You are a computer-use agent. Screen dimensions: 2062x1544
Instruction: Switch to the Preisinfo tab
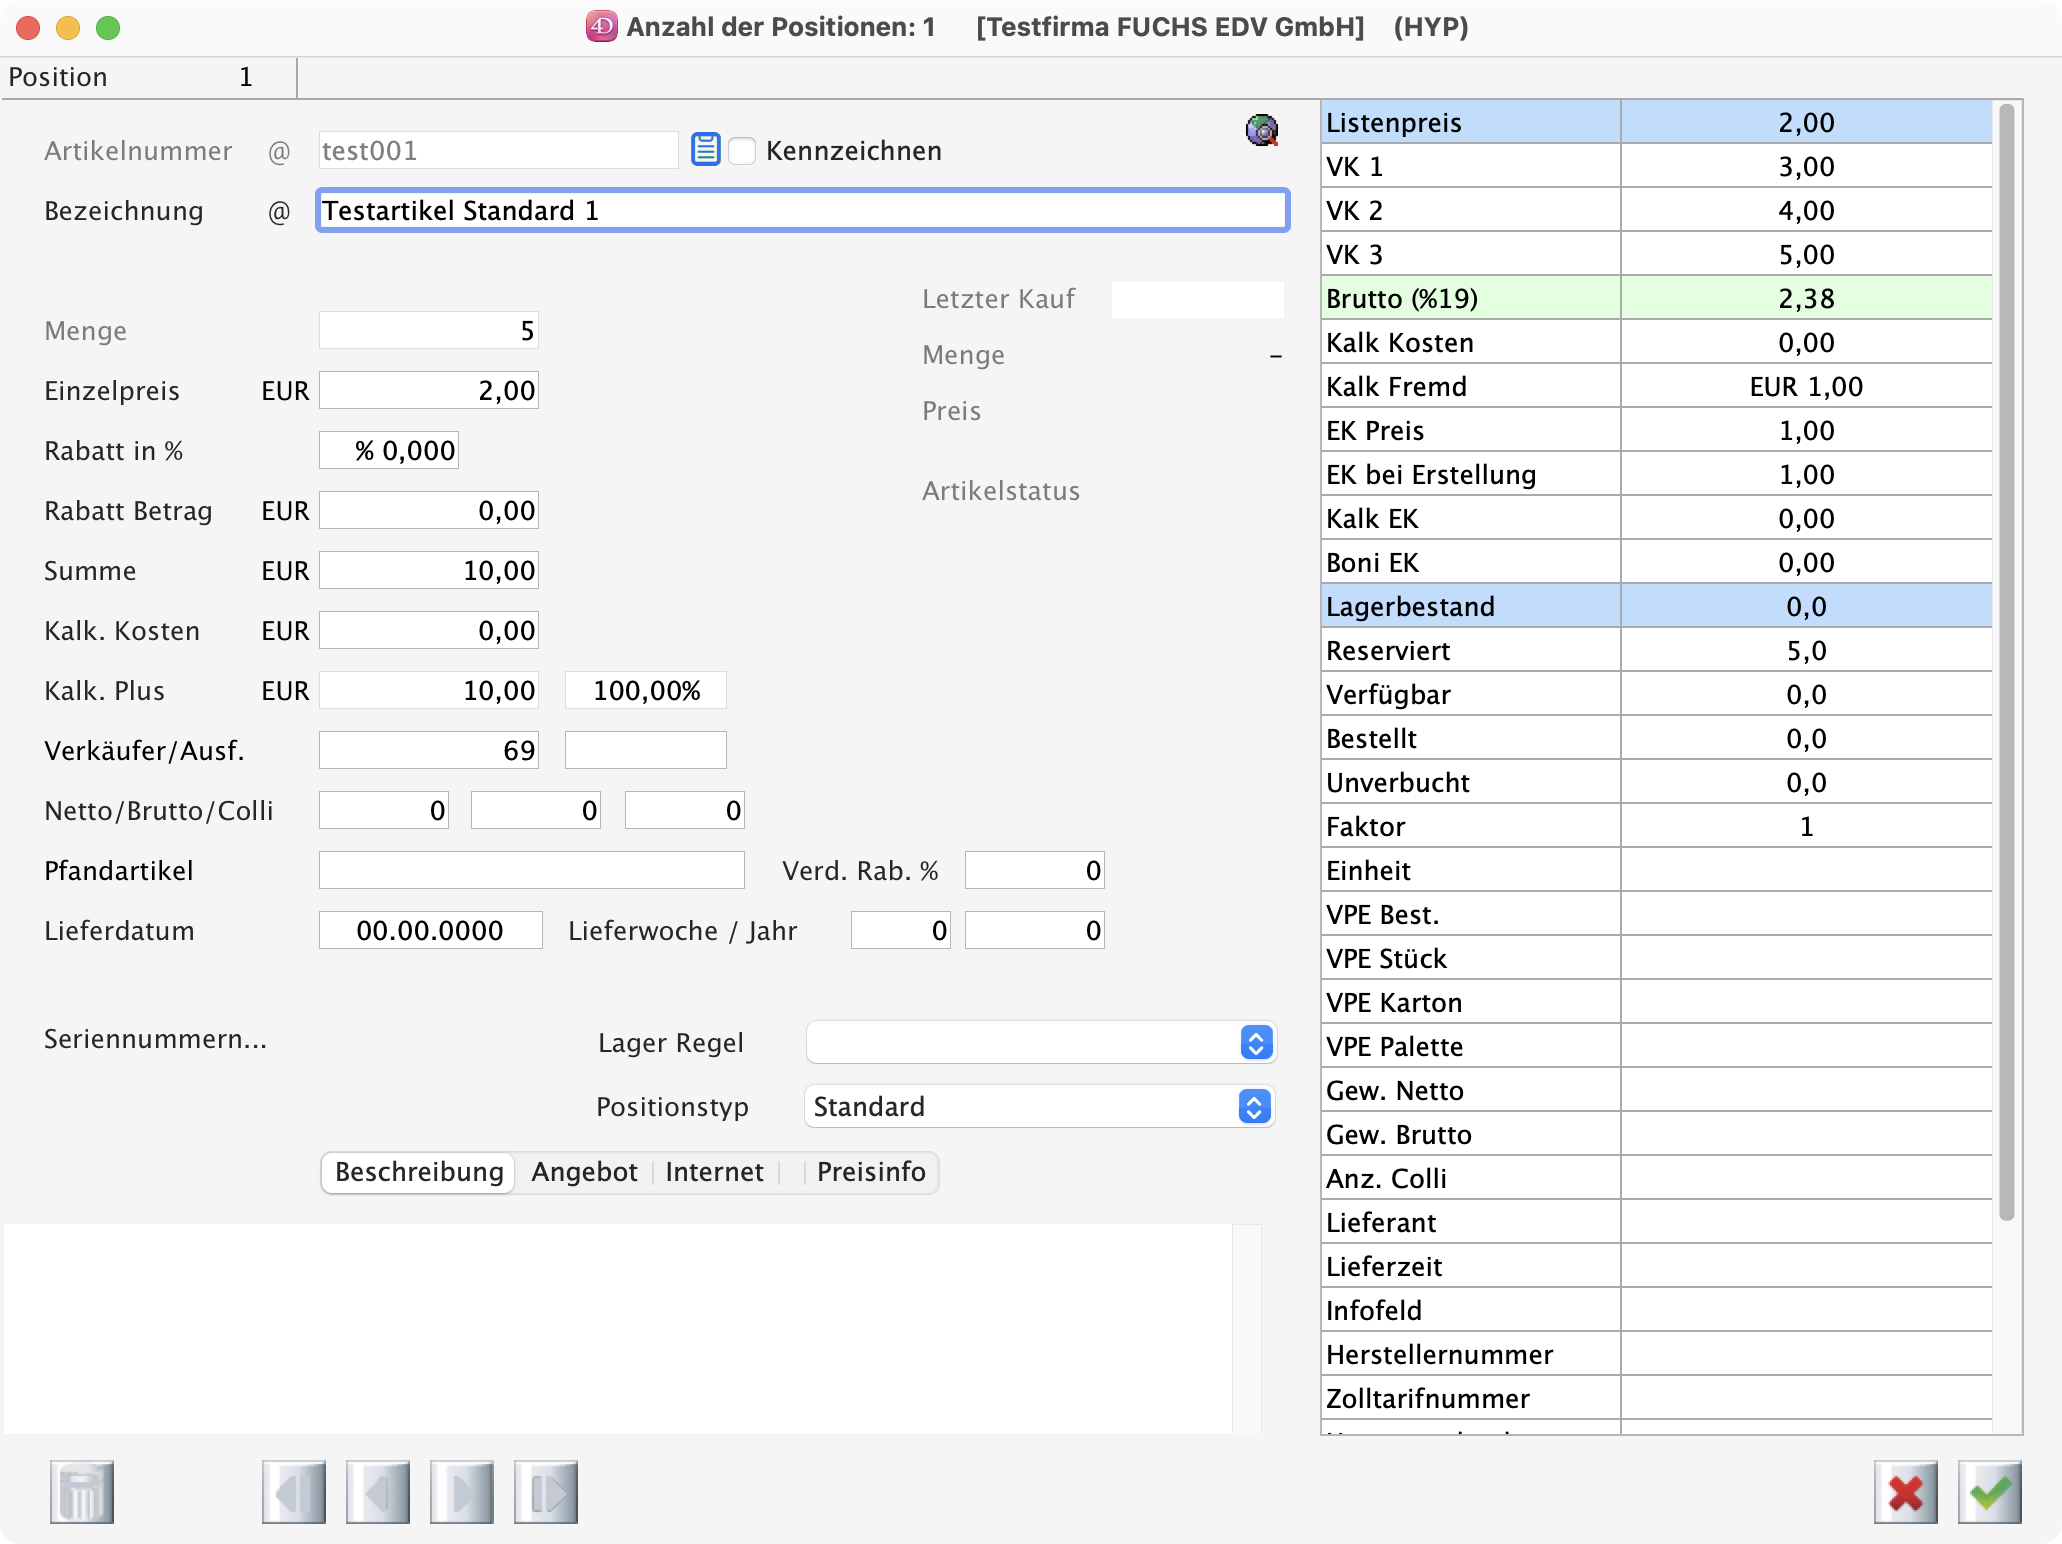coord(871,1172)
